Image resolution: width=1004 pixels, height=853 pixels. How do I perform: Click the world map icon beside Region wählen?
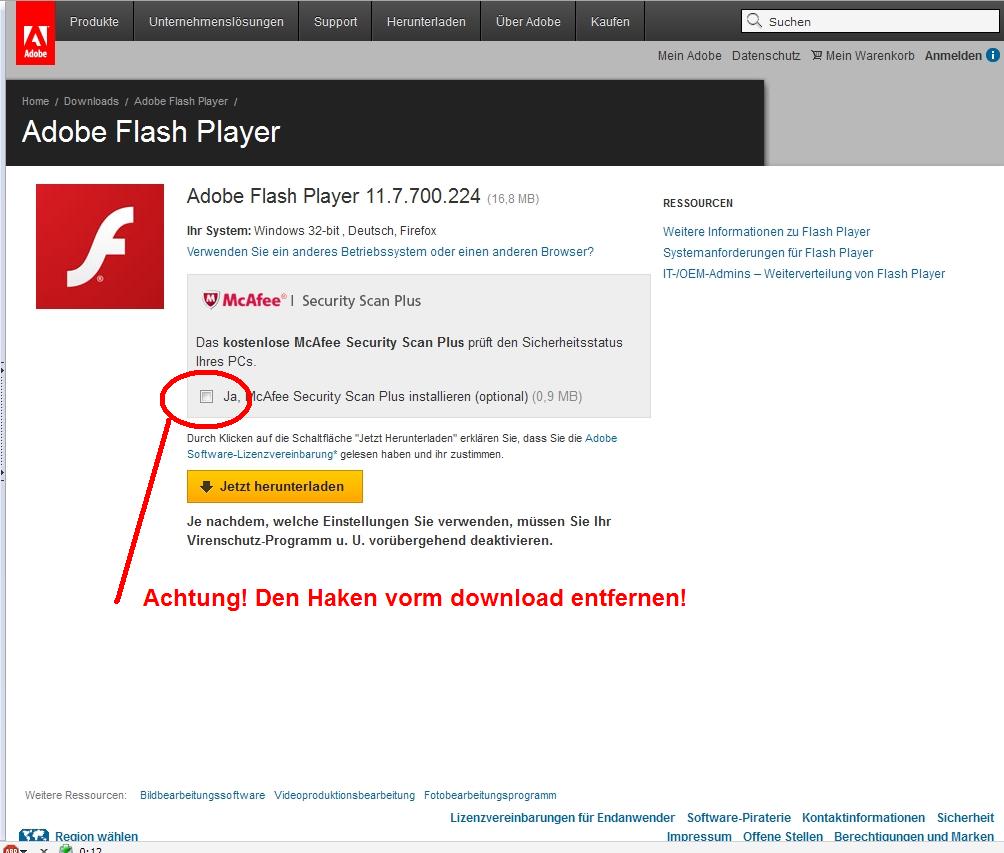(x=34, y=835)
